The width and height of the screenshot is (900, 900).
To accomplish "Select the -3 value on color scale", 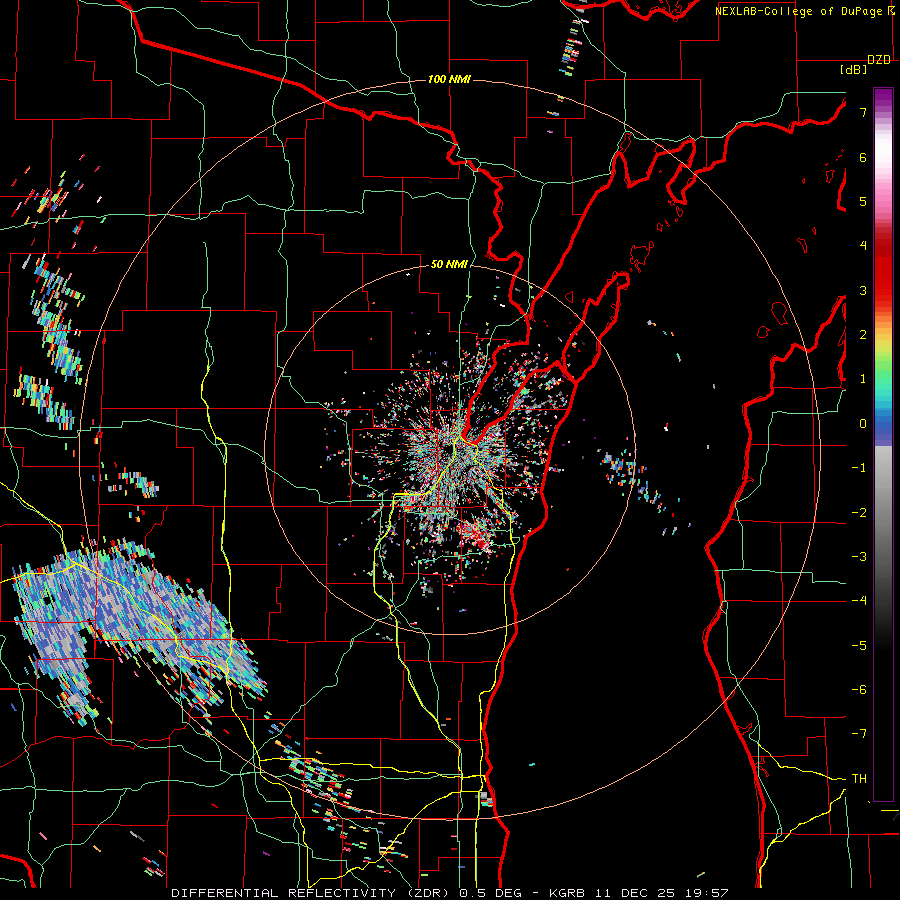I will (859, 557).
